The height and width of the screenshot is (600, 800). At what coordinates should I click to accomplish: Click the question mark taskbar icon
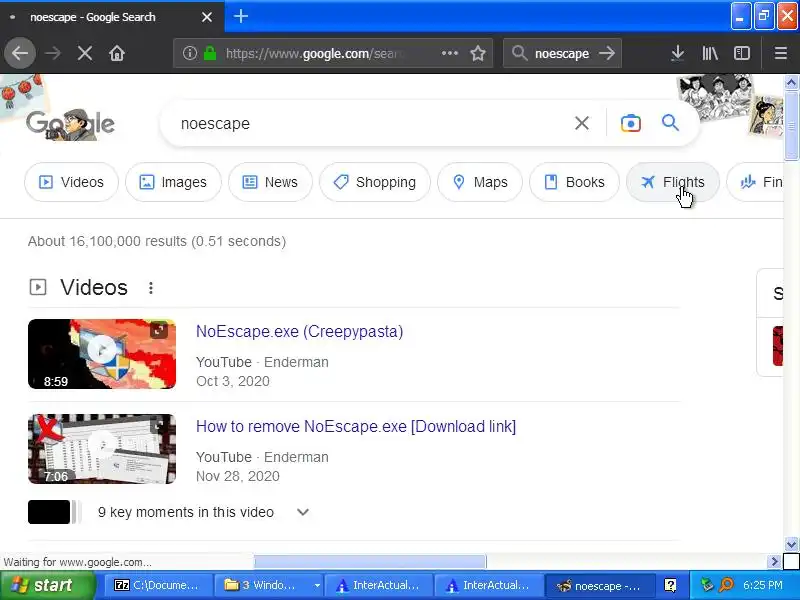(670, 585)
